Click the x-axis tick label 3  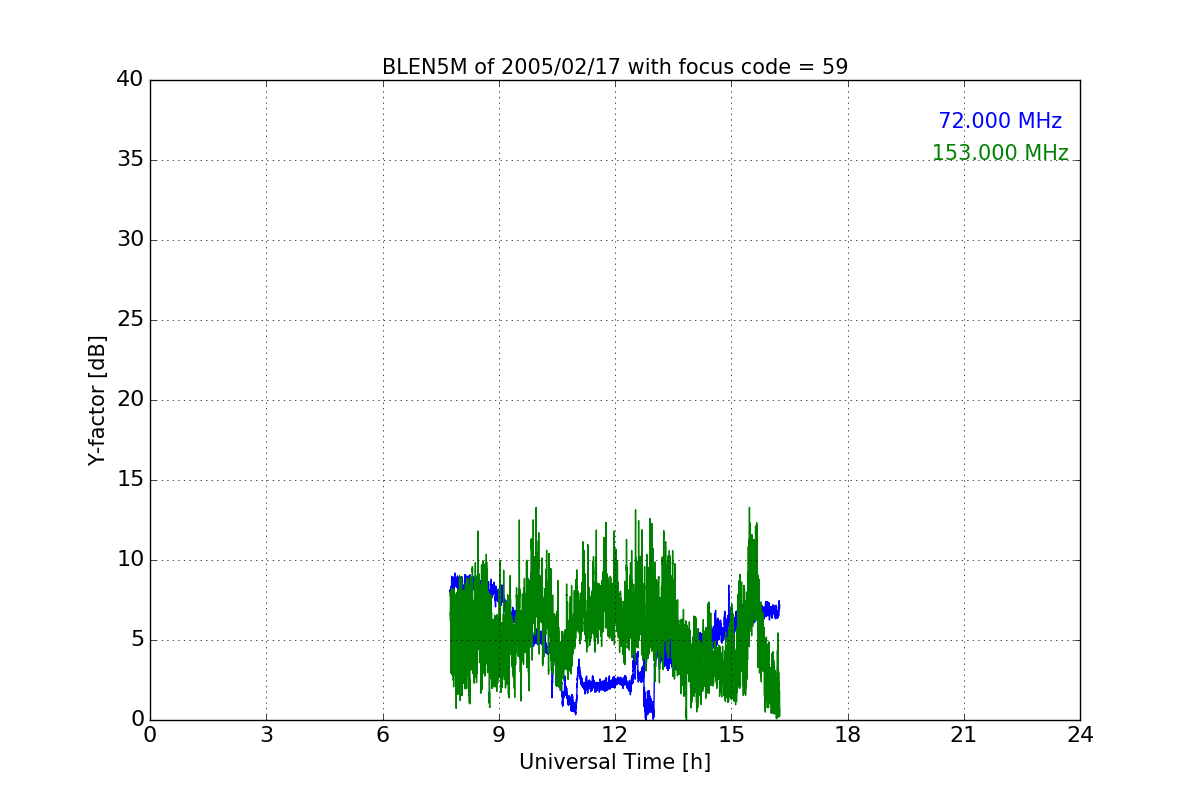(266, 734)
